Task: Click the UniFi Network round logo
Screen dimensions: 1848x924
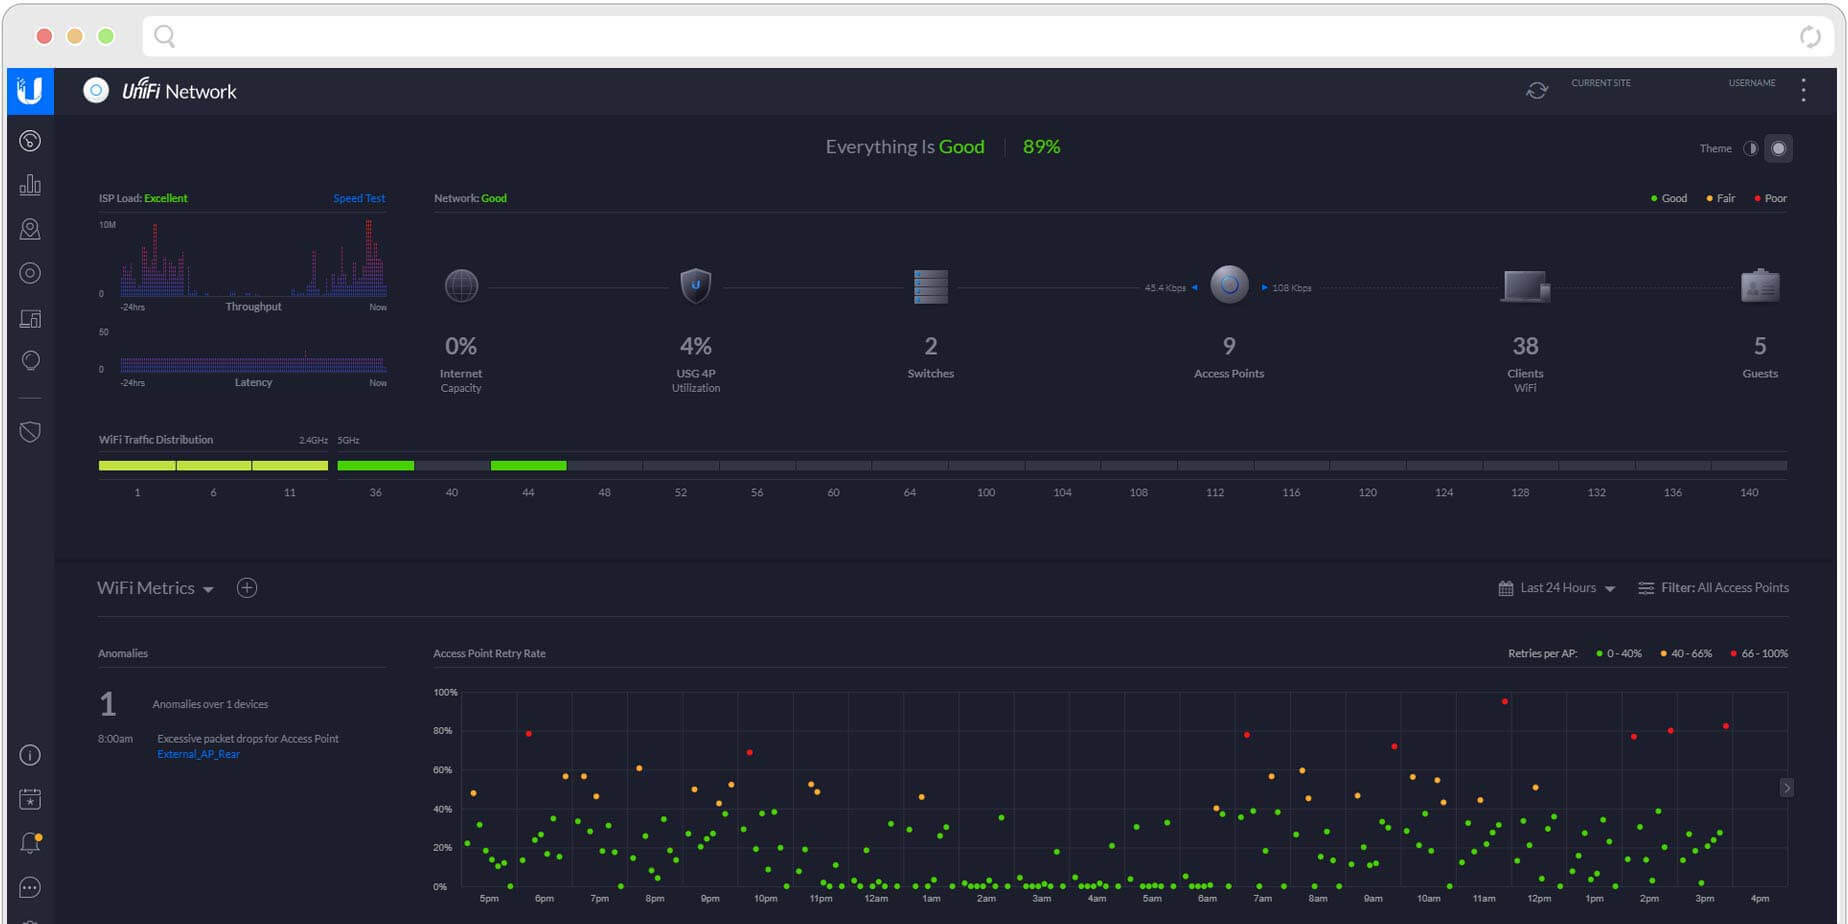Action: 96,91
